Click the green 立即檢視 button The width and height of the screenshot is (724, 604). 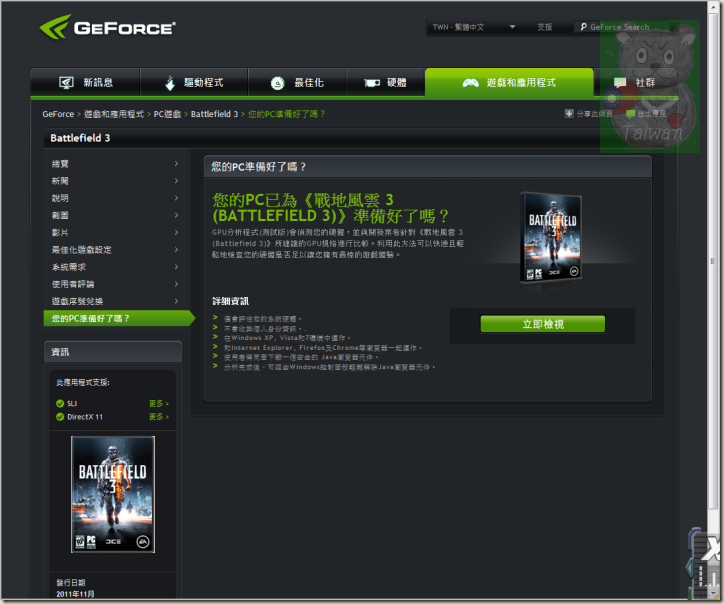[x=543, y=324]
